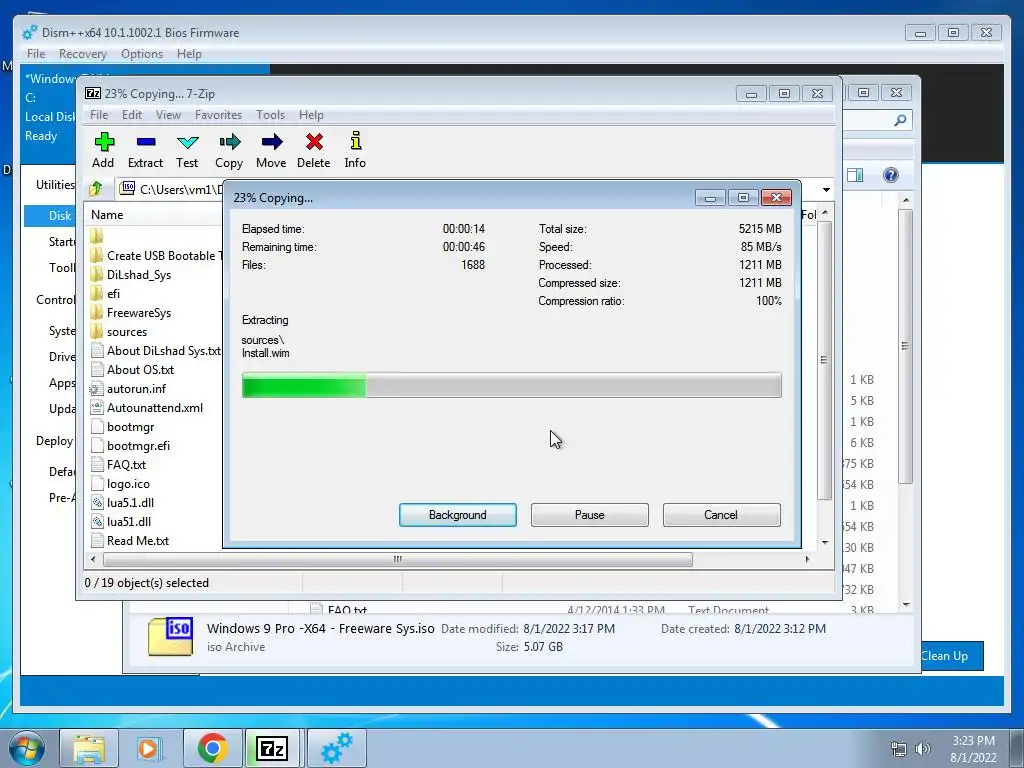Select the lua51.dll file icon

click(97, 522)
